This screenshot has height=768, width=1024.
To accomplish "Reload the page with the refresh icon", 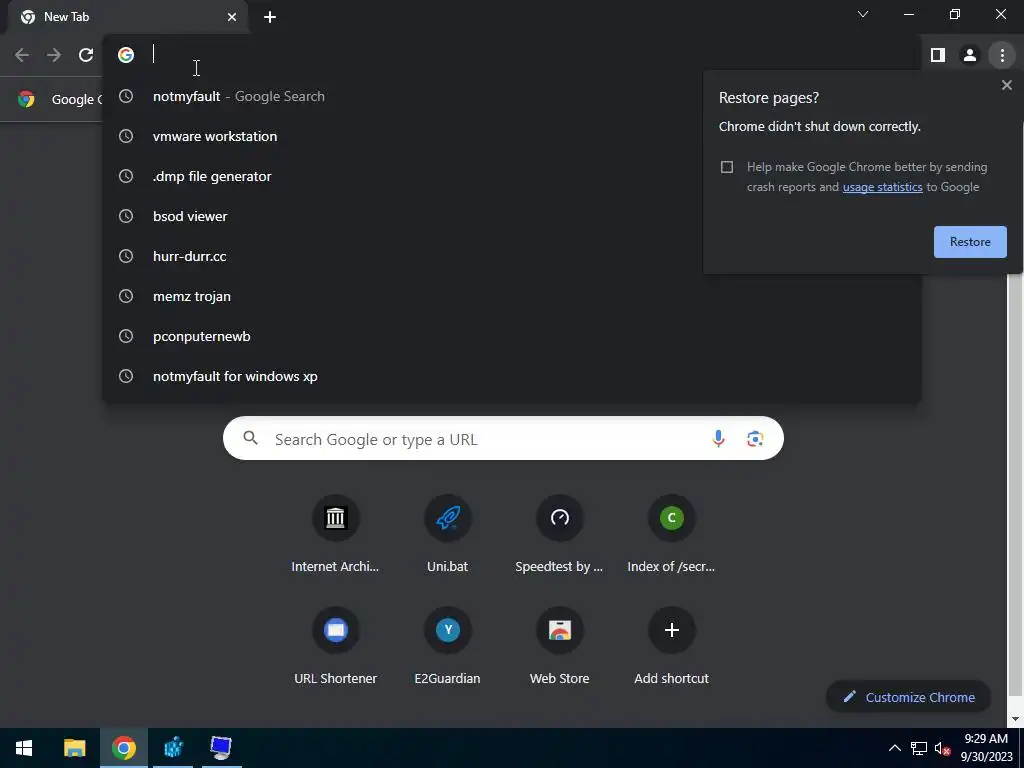I will click(x=86, y=55).
